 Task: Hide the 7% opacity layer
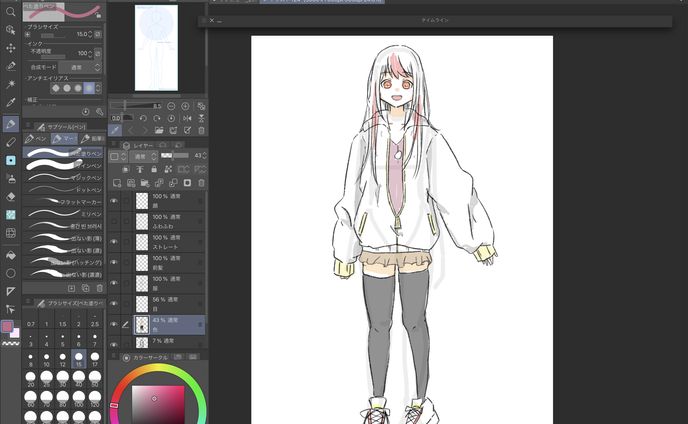click(114, 344)
